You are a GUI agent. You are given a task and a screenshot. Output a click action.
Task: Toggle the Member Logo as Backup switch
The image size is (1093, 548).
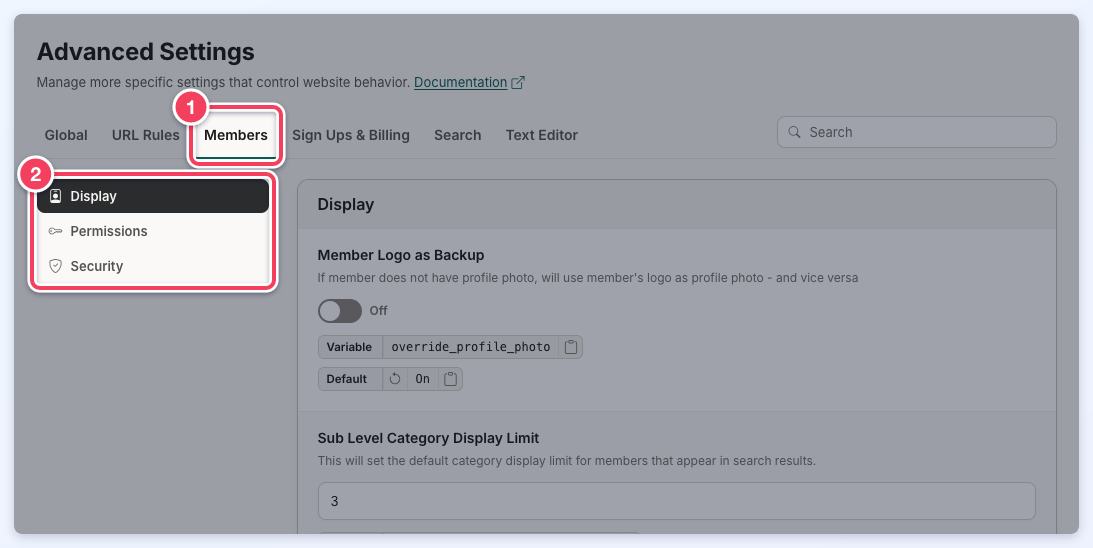coord(340,311)
